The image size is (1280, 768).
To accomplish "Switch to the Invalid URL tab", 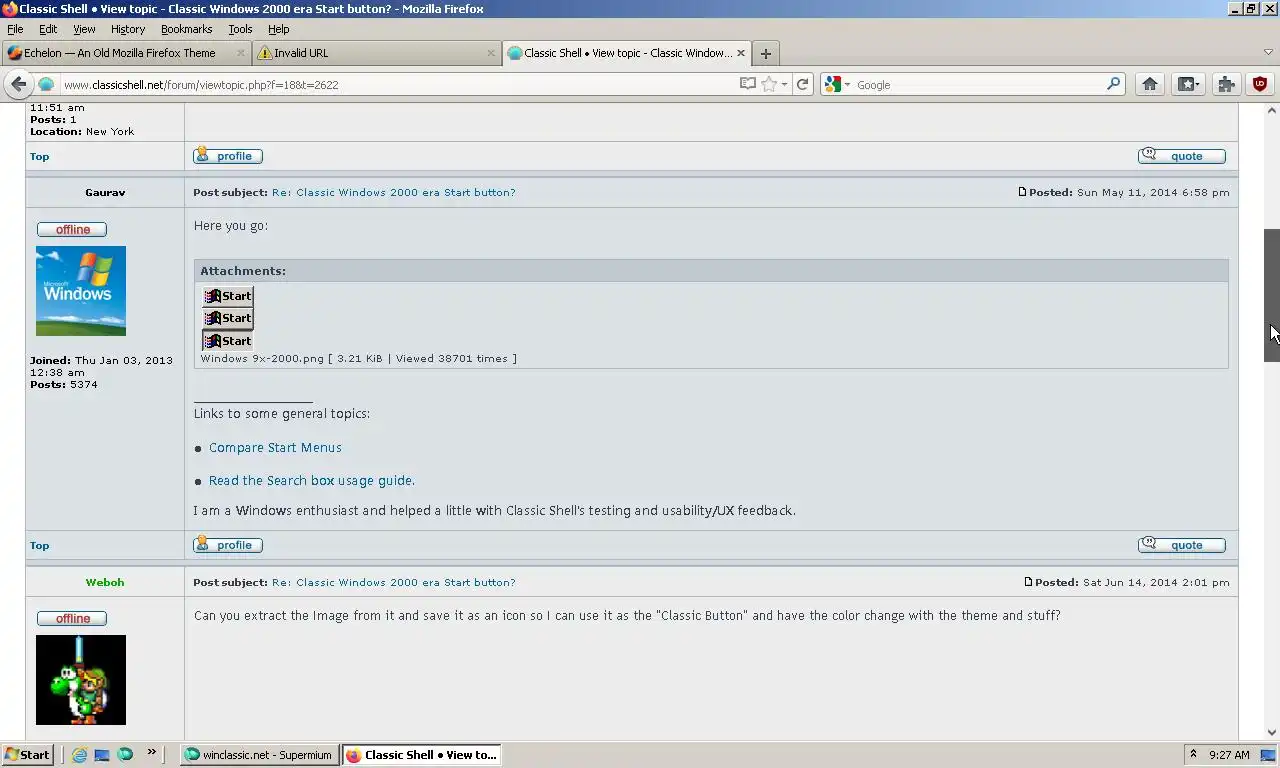I will [x=375, y=53].
